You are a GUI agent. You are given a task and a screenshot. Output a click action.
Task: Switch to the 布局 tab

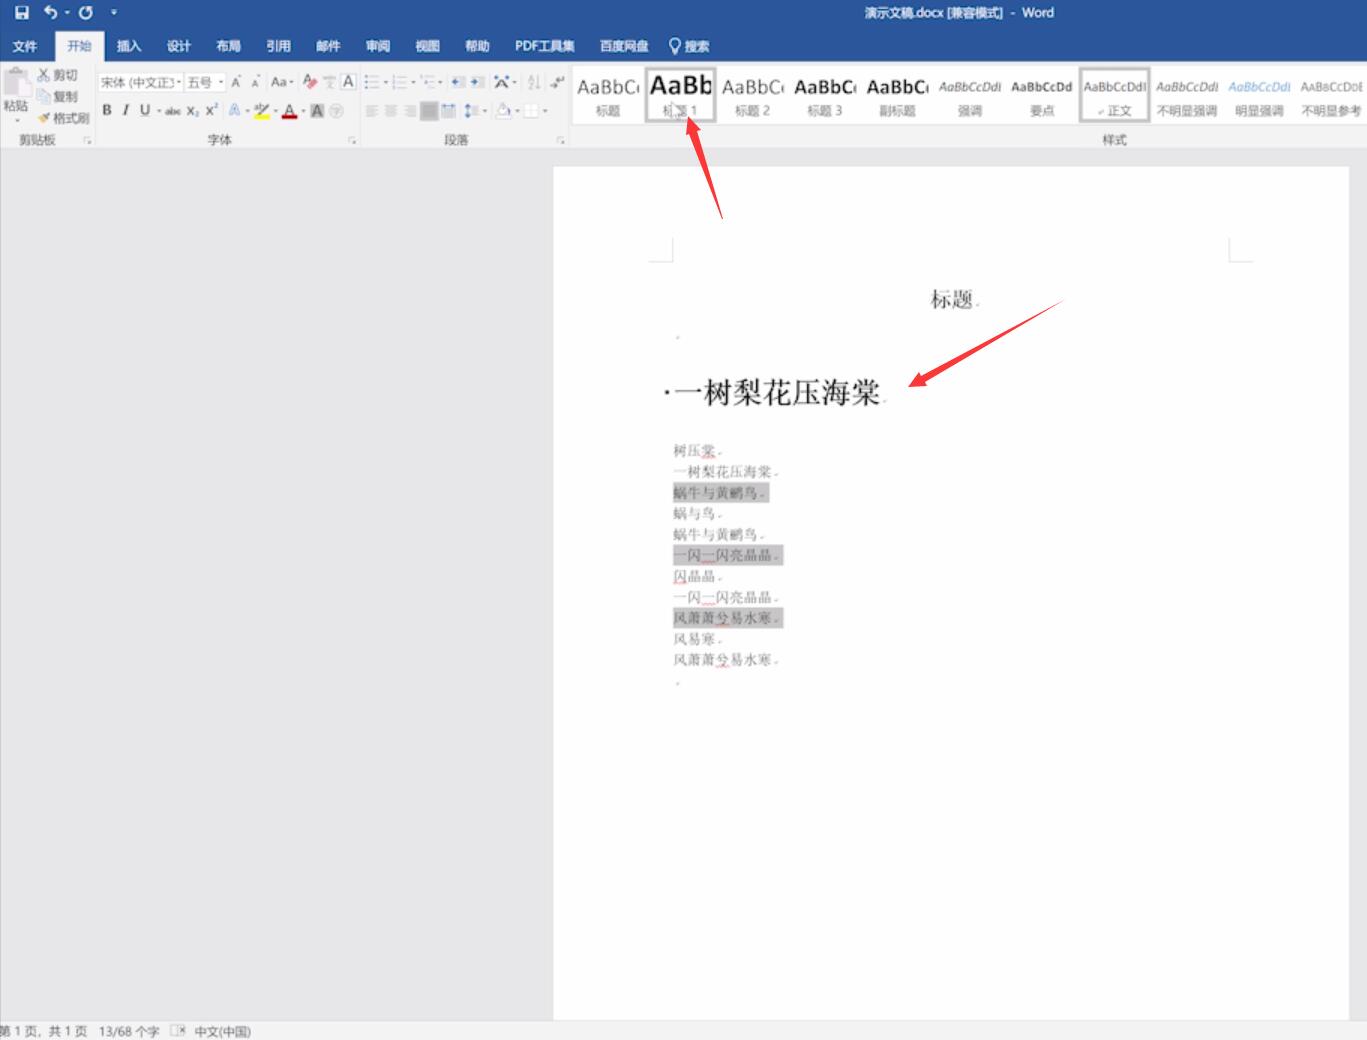(228, 46)
